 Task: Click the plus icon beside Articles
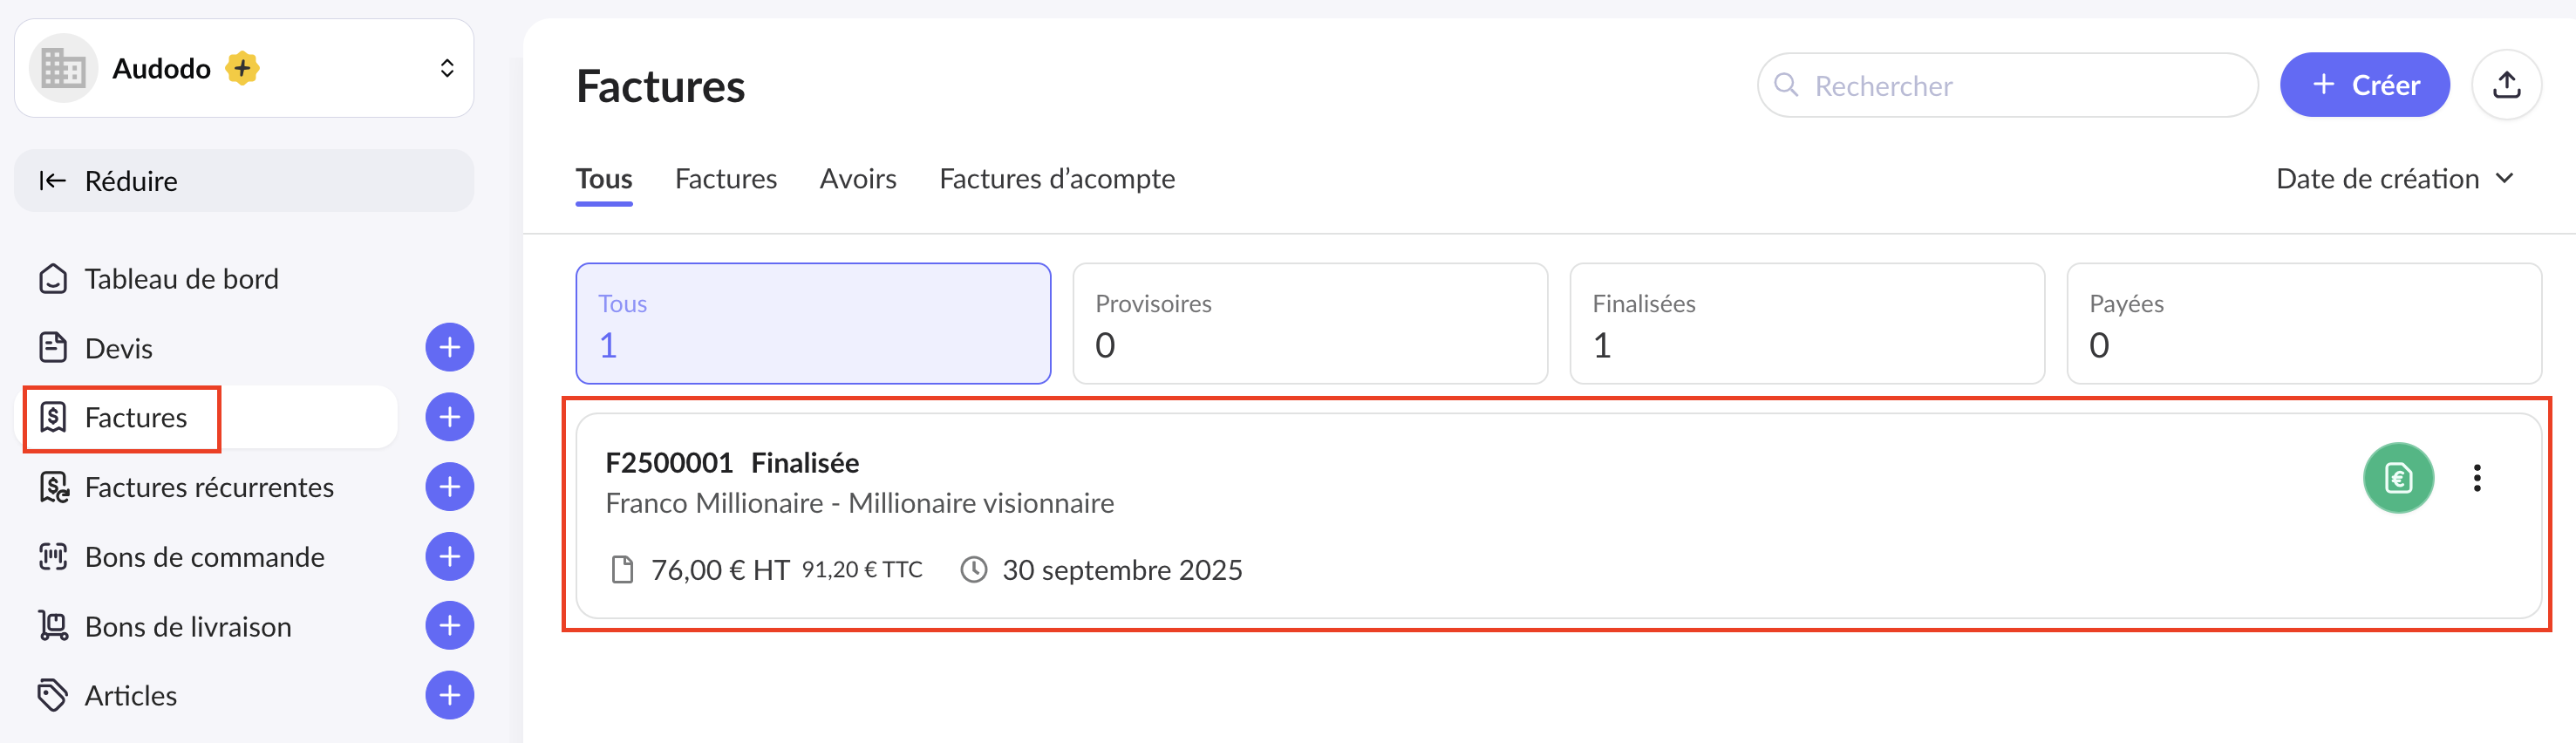[x=449, y=695]
